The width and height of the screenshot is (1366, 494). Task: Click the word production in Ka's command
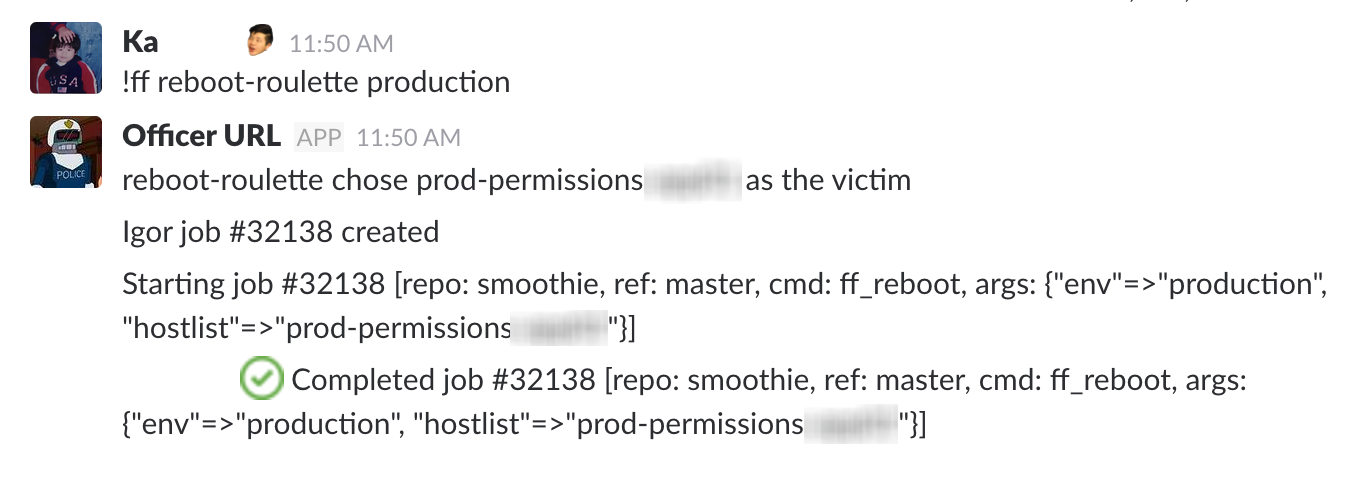click(x=438, y=81)
